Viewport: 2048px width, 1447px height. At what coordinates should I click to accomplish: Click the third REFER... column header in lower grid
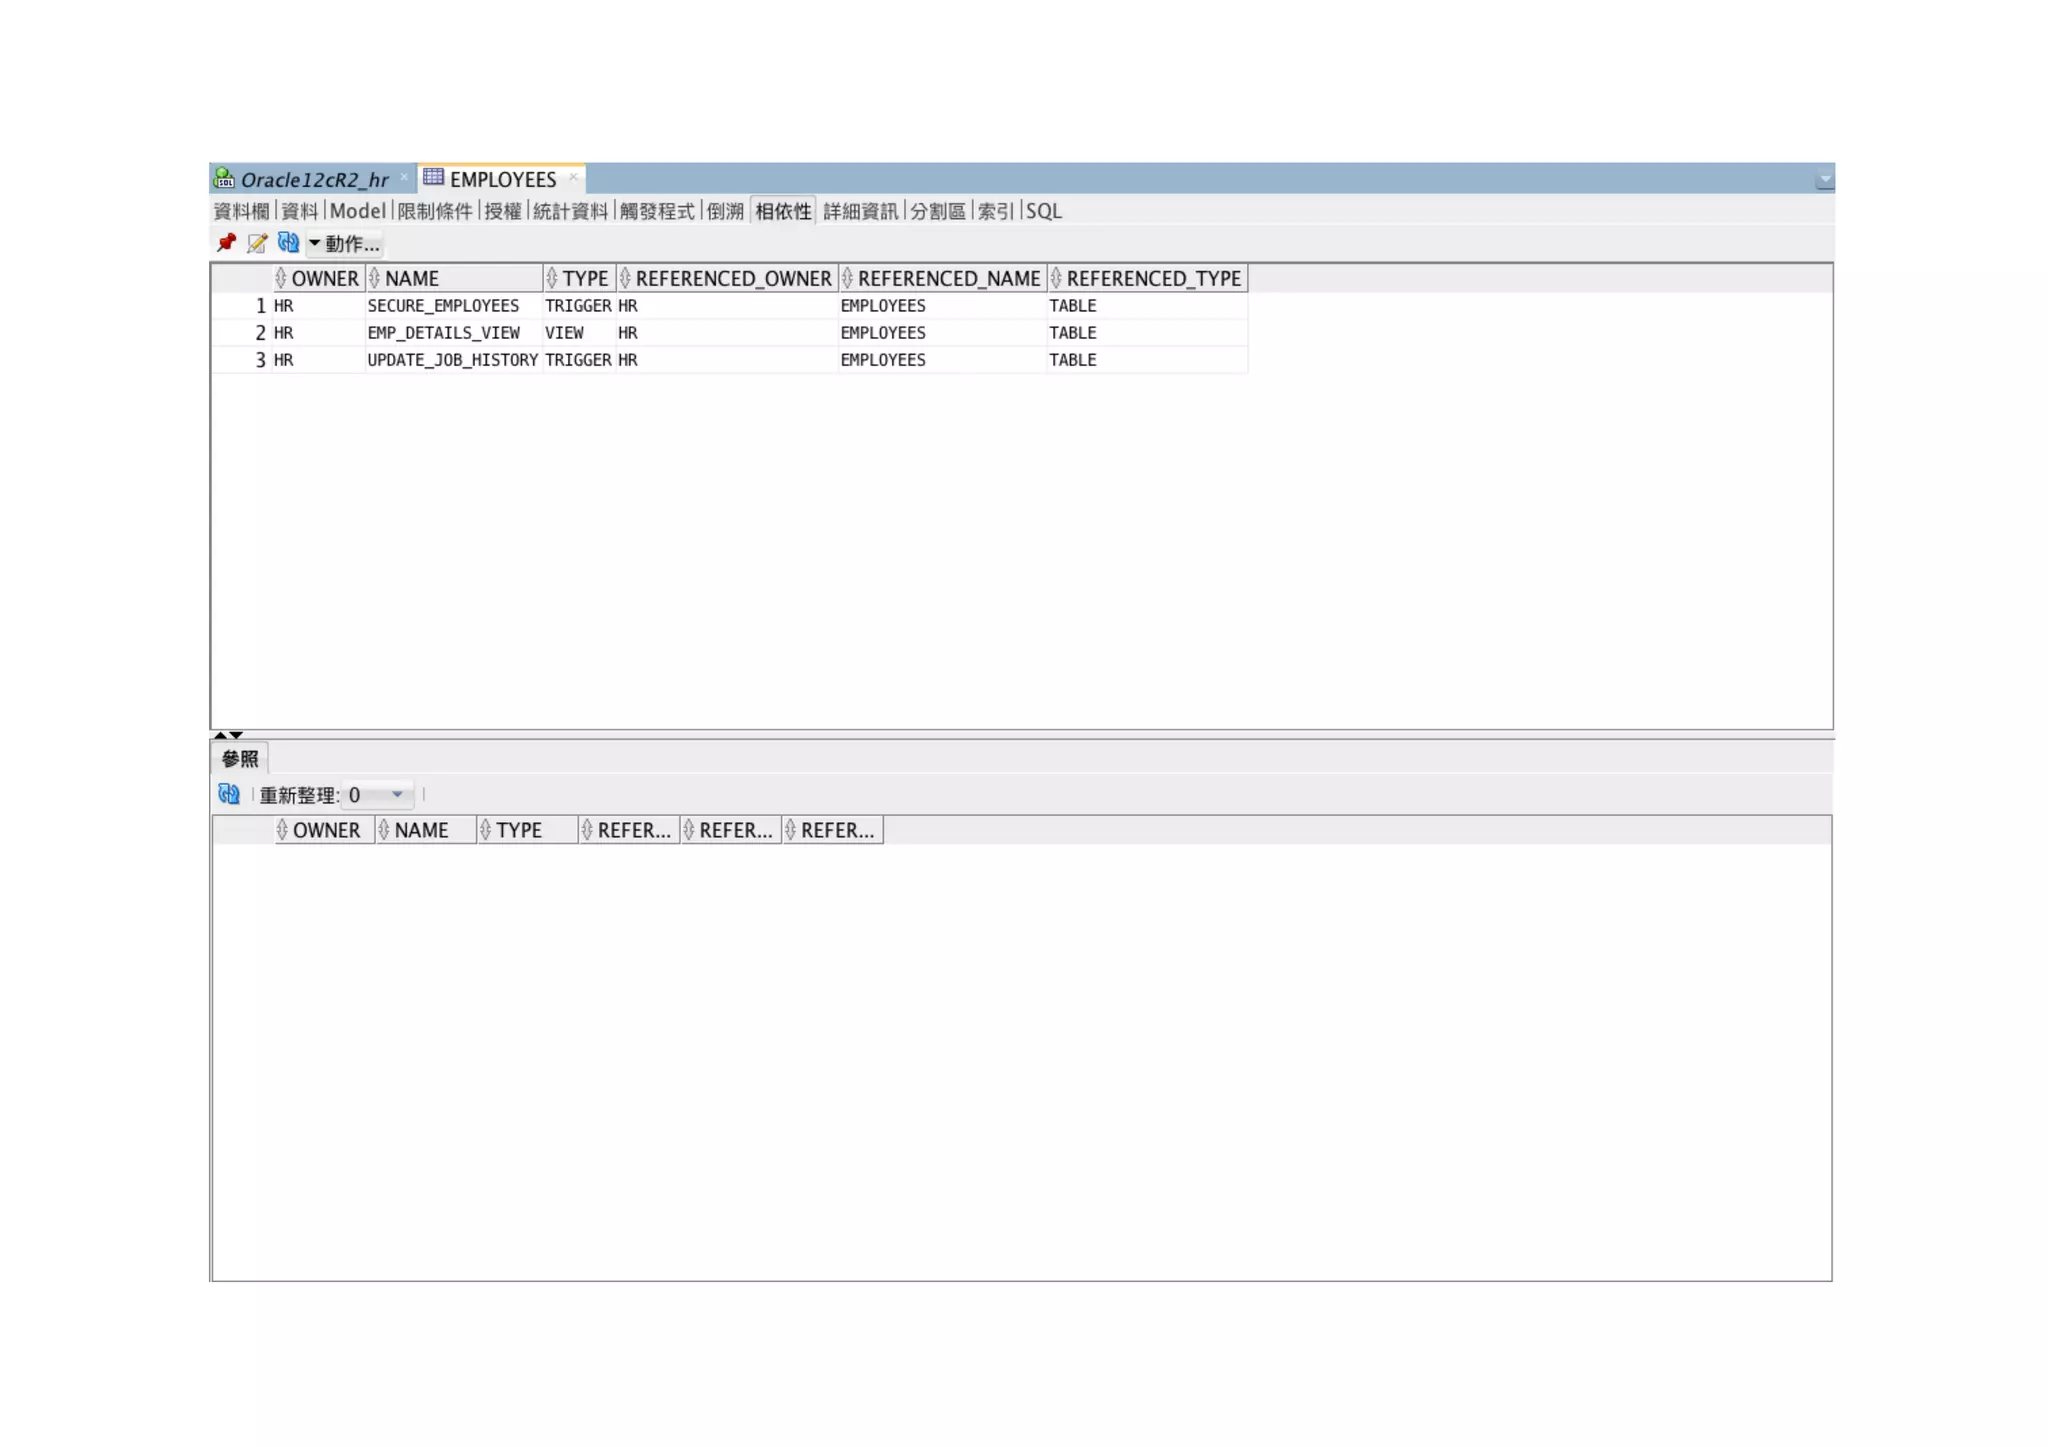833,830
